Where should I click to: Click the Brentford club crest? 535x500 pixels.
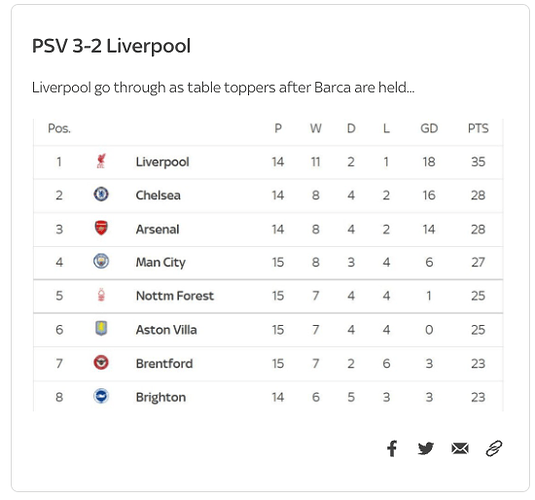point(101,362)
